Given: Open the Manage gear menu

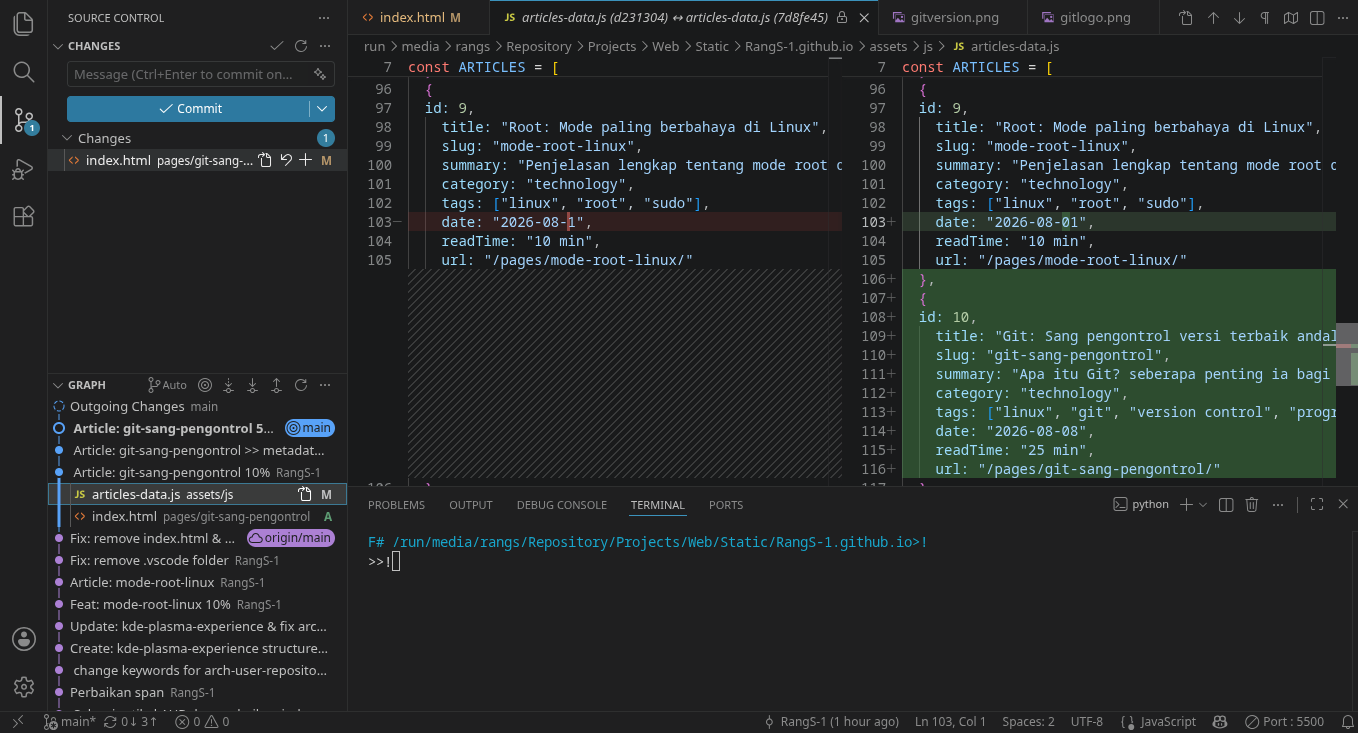Looking at the screenshot, I should (x=23, y=687).
